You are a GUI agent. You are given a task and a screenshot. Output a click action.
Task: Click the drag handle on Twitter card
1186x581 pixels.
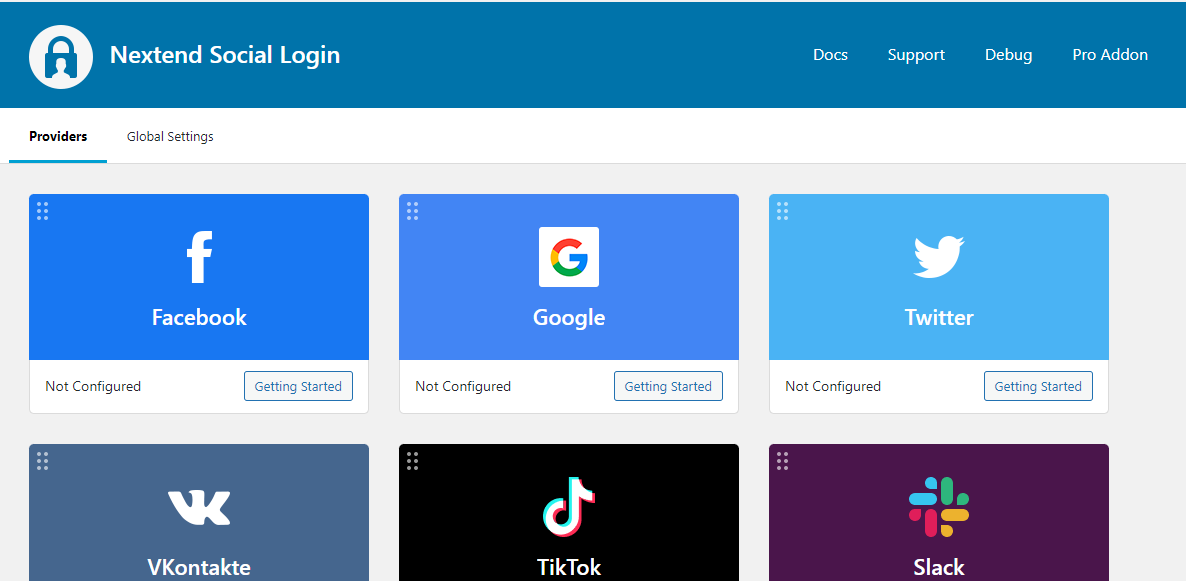(783, 210)
